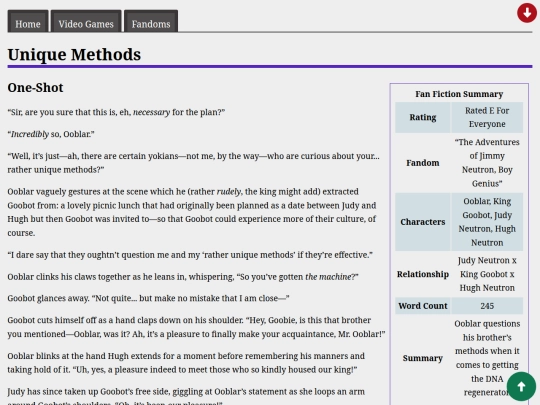
Task: Click the paragraph 'Goobot cuts himself off'
Action: coord(196,327)
